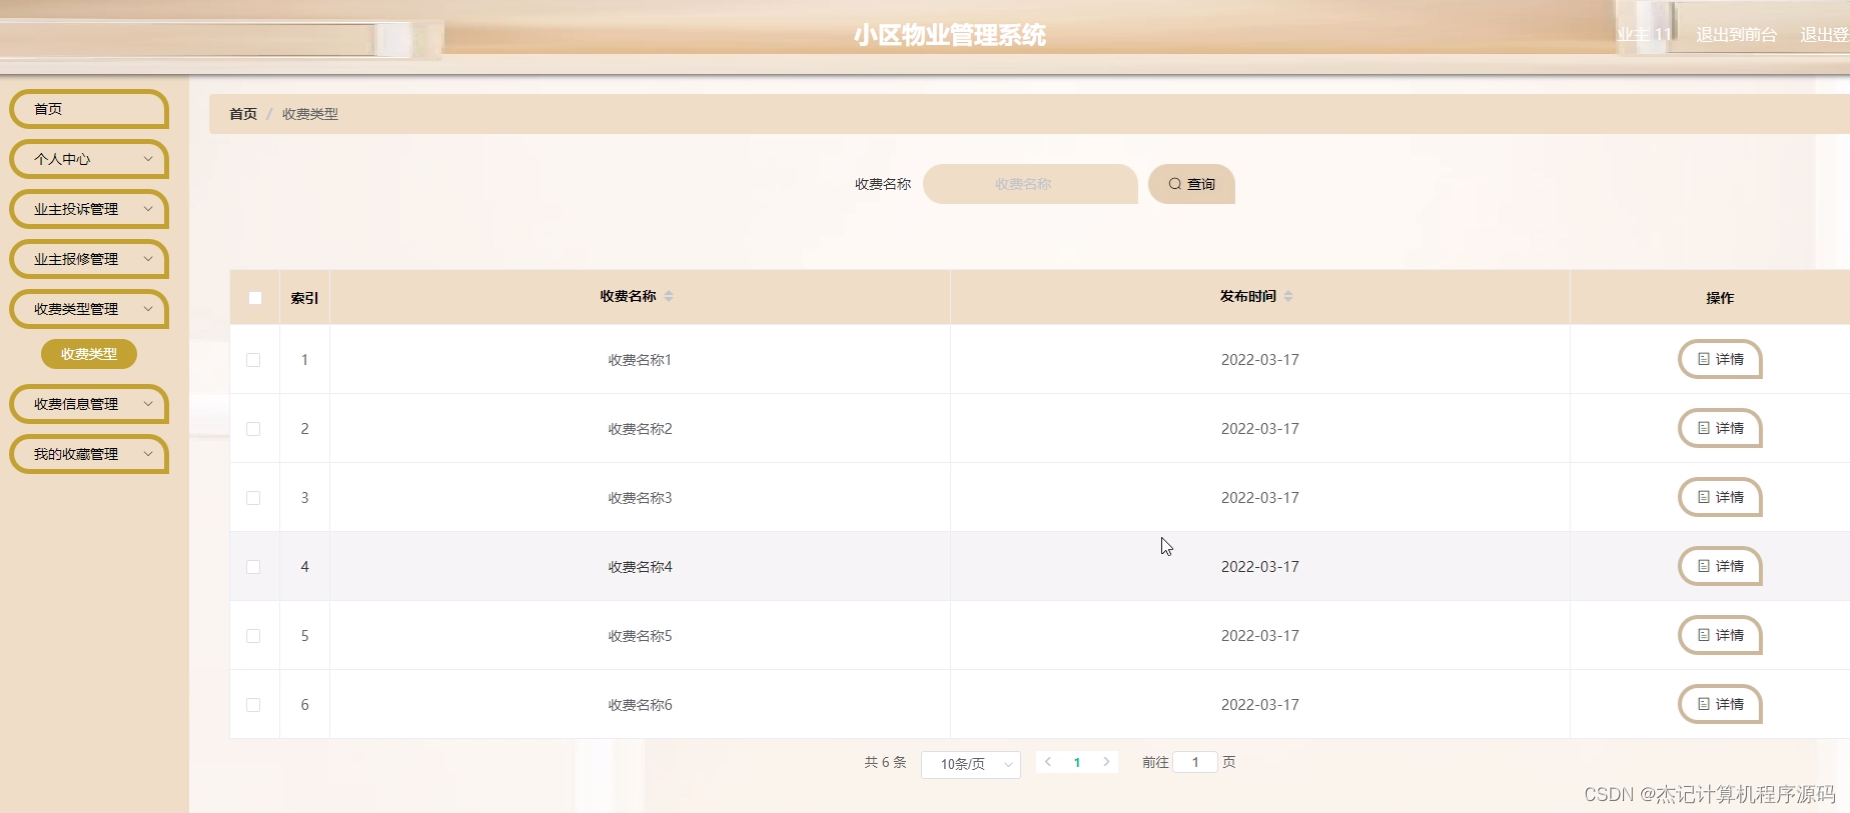Check the checkbox for row 收费名称6

[x=253, y=705]
